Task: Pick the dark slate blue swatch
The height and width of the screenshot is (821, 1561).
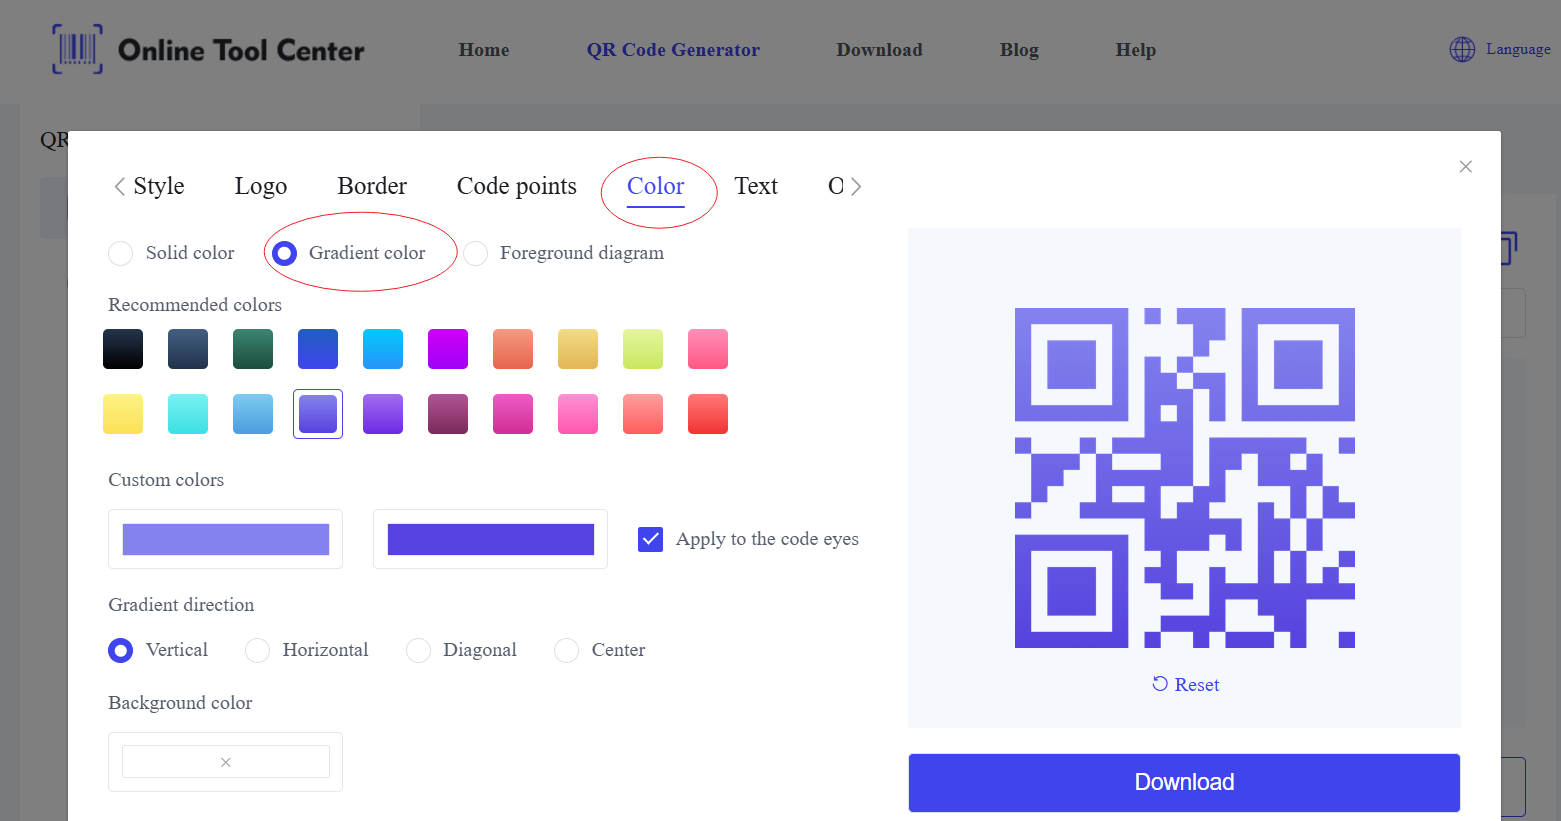Action: coord(188,349)
